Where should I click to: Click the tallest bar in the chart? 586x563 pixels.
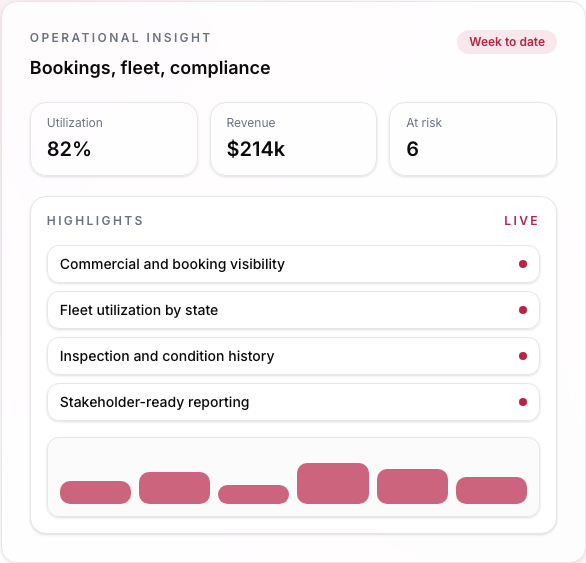tap(333, 483)
